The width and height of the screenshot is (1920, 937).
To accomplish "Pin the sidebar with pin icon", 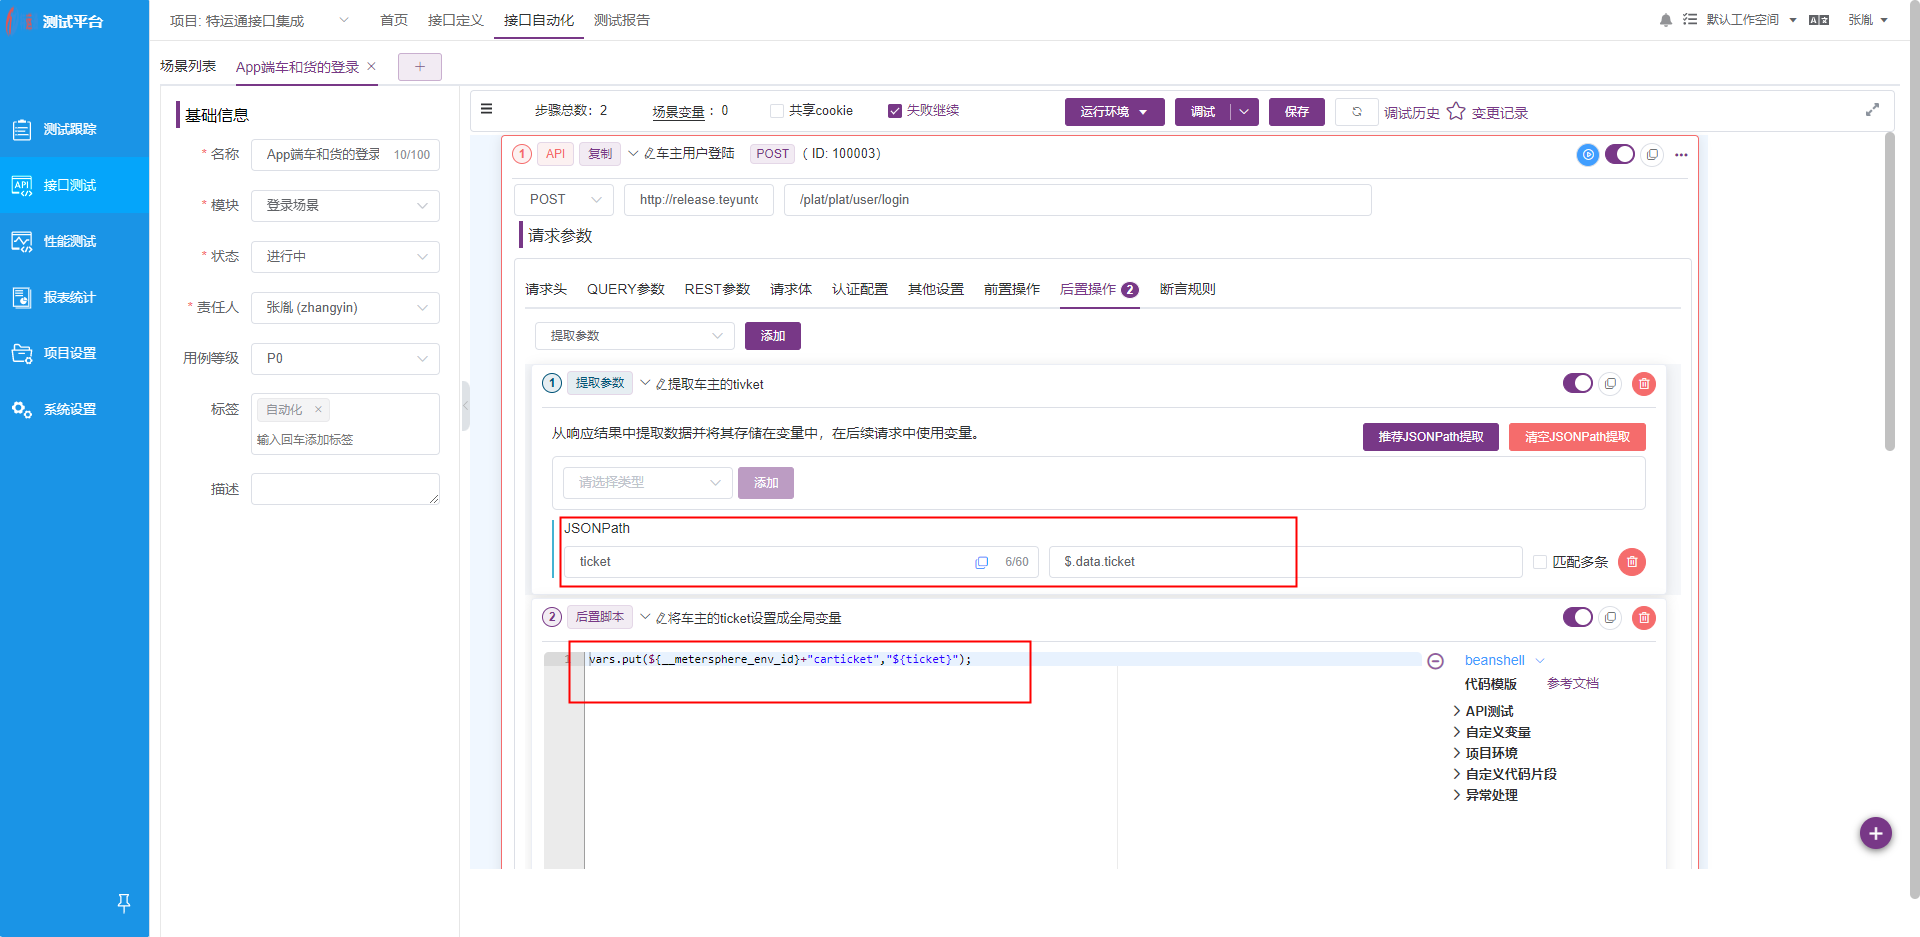I will pos(124,903).
